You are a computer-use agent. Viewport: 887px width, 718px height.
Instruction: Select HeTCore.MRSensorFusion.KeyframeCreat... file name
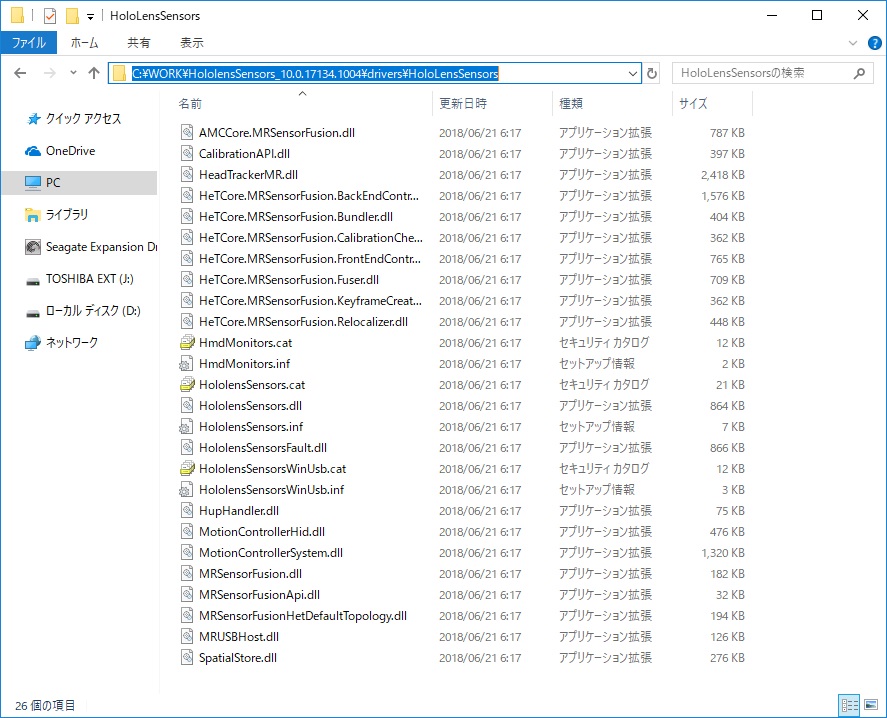(x=311, y=301)
